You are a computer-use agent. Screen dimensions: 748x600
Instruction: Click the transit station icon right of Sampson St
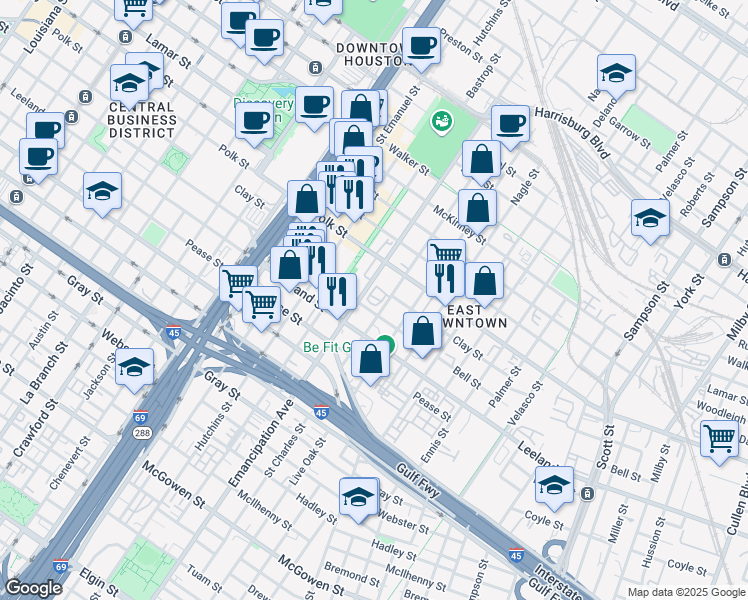point(724,260)
